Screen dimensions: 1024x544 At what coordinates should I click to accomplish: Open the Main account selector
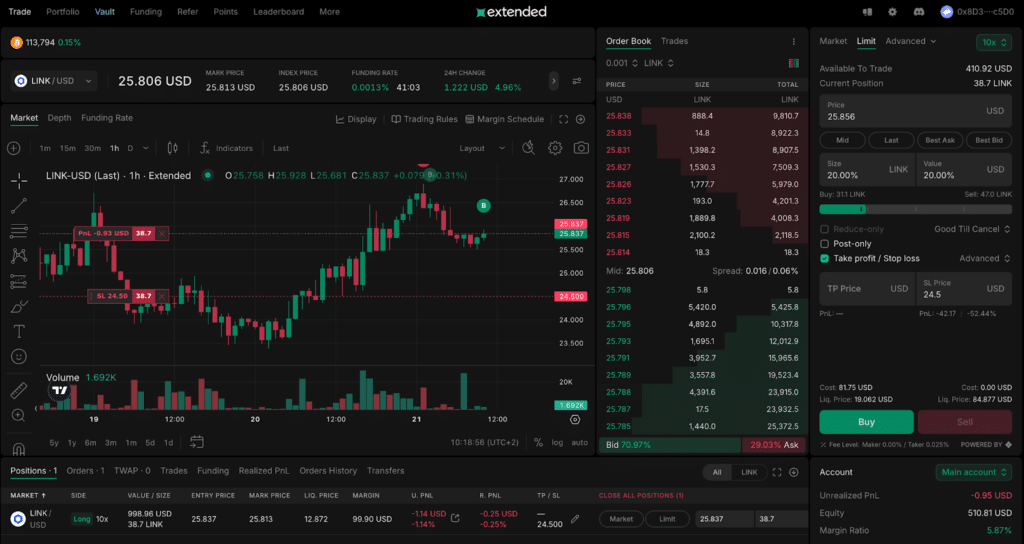tap(974, 472)
